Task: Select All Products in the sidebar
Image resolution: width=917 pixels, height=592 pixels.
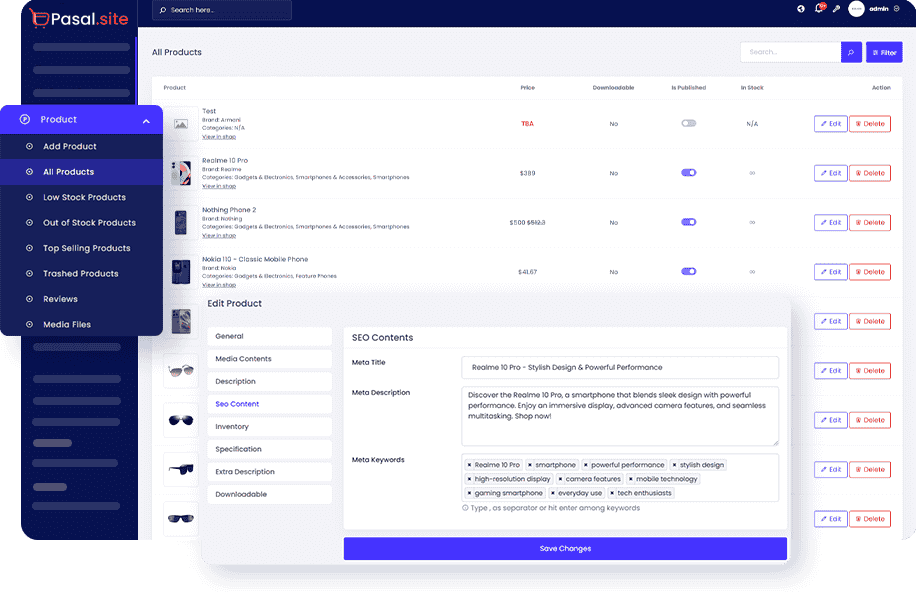Action: click(x=81, y=172)
